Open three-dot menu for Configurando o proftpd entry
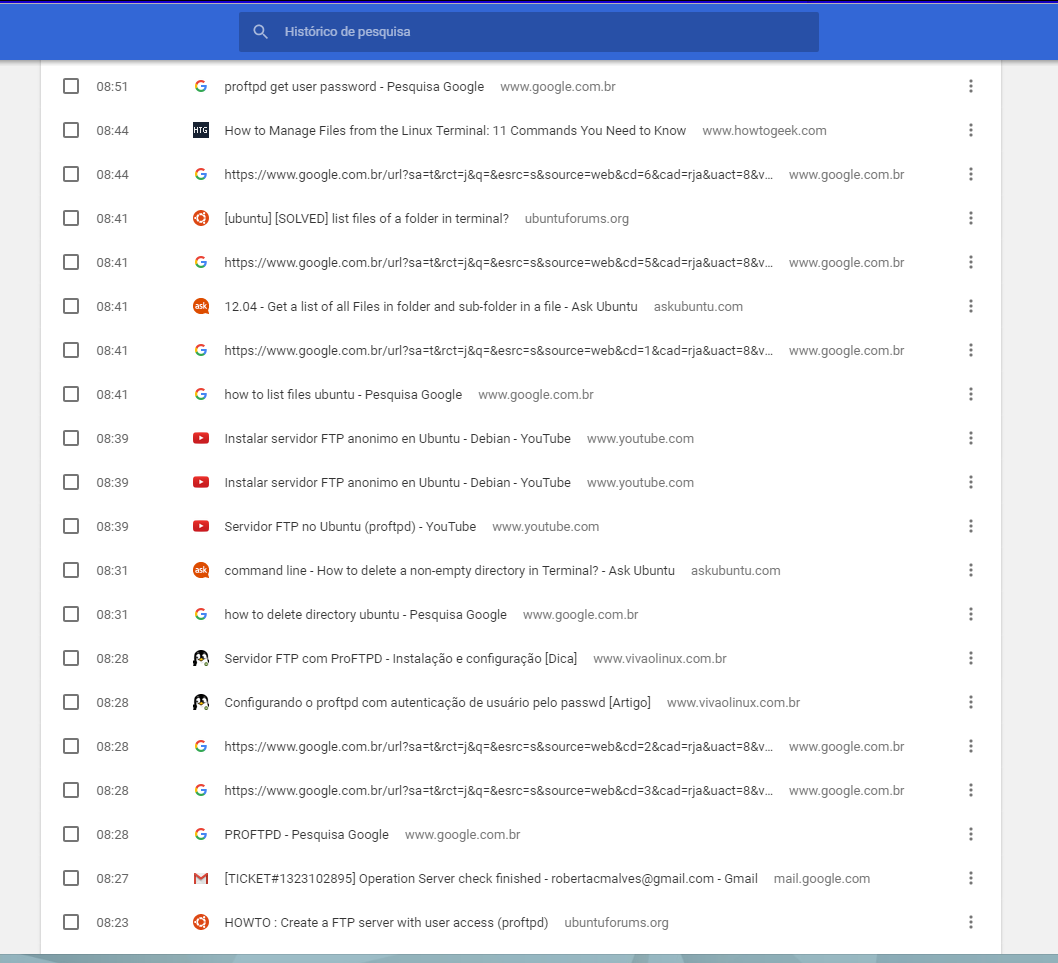The image size is (1058, 963). 970,703
